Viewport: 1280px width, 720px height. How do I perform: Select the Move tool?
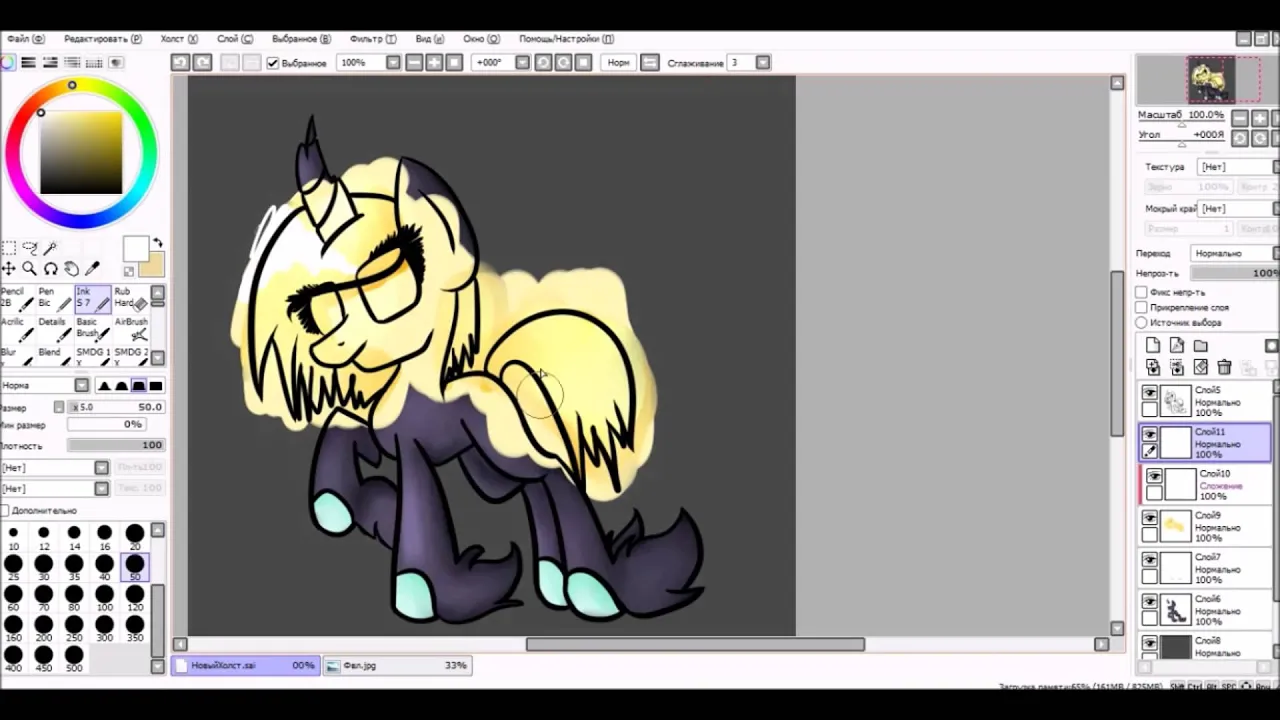[9, 268]
